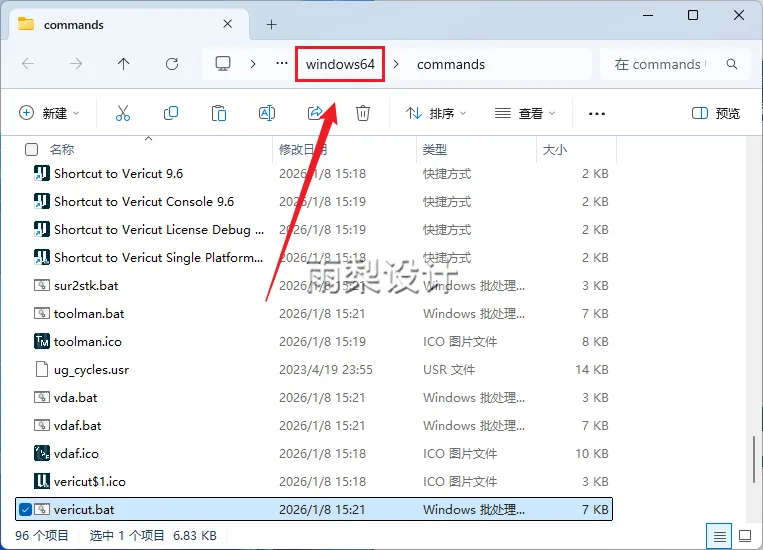This screenshot has height=550, width=763.
Task: Refresh the commands folder
Action: coord(172,64)
